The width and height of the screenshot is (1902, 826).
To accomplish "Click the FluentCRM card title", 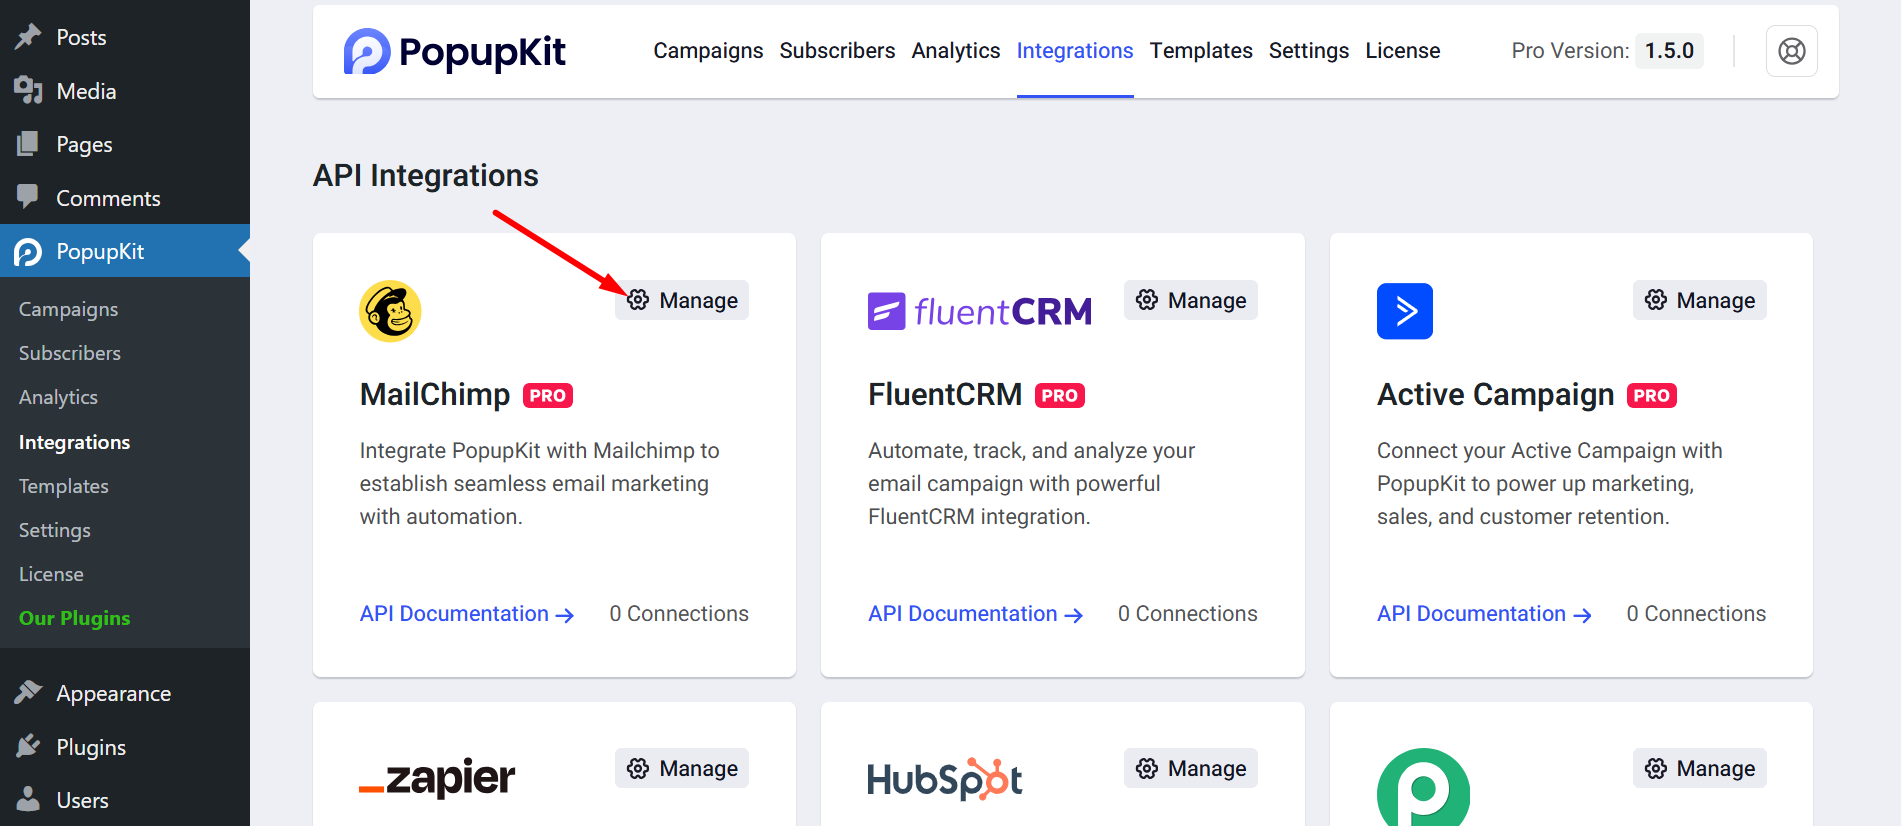I will tap(945, 395).
